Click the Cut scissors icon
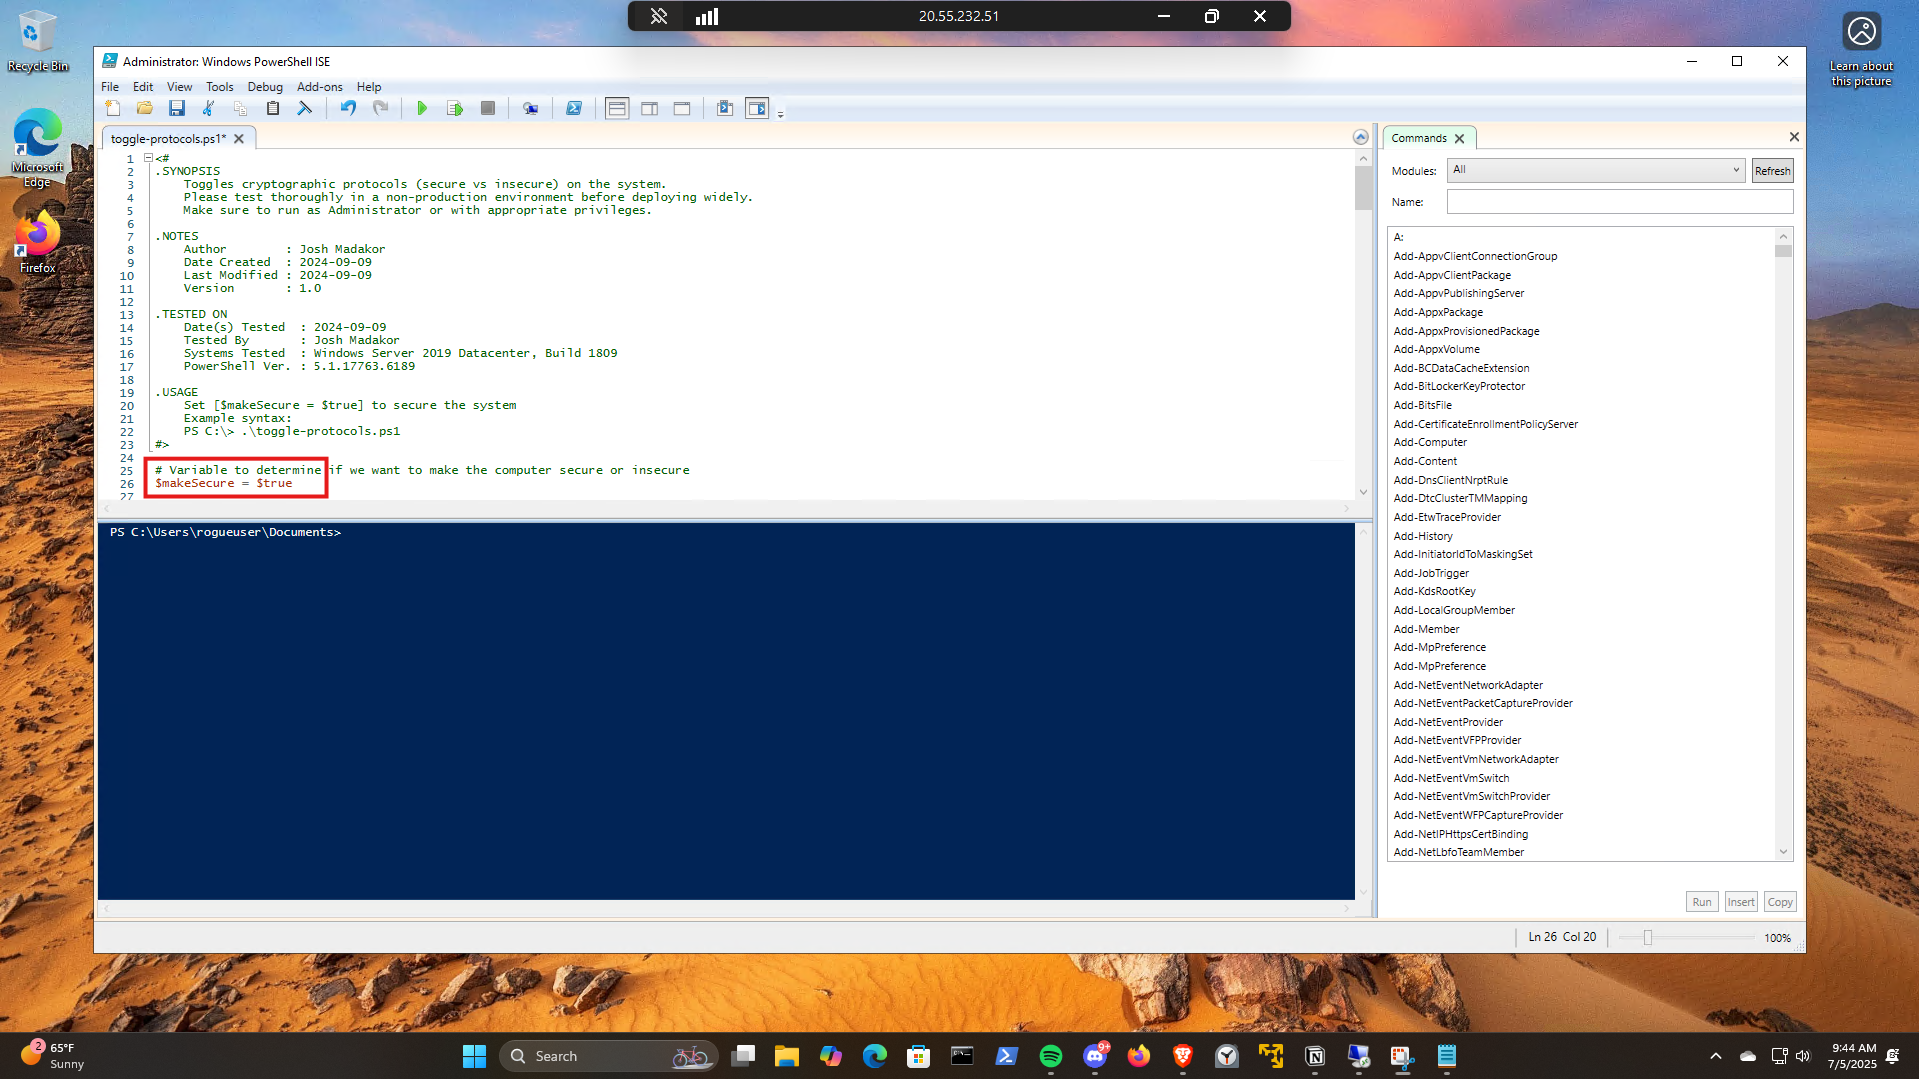The height and width of the screenshot is (1079, 1919). (209, 108)
